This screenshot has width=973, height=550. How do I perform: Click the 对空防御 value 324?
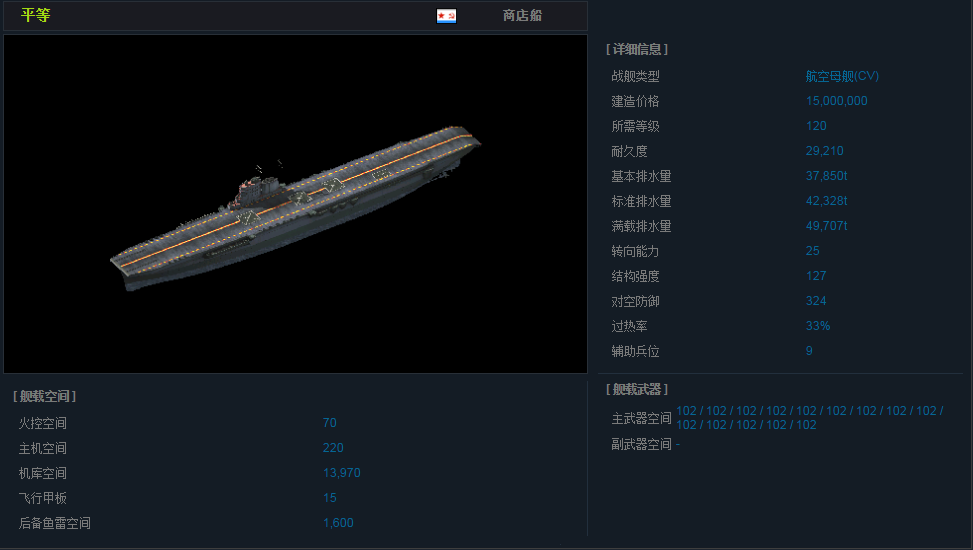pyautogui.click(x=816, y=301)
